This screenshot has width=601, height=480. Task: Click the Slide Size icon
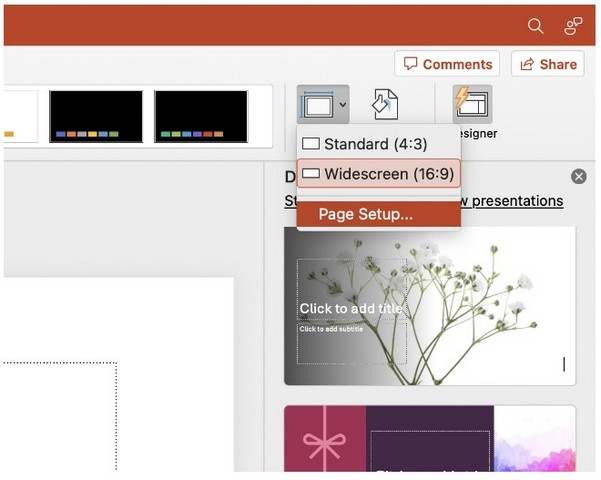pos(316,103)
